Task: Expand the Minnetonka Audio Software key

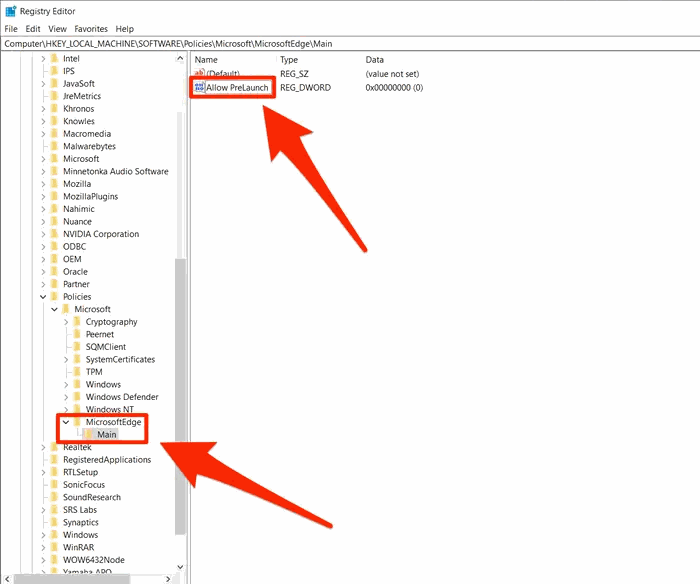Action: 43,171
